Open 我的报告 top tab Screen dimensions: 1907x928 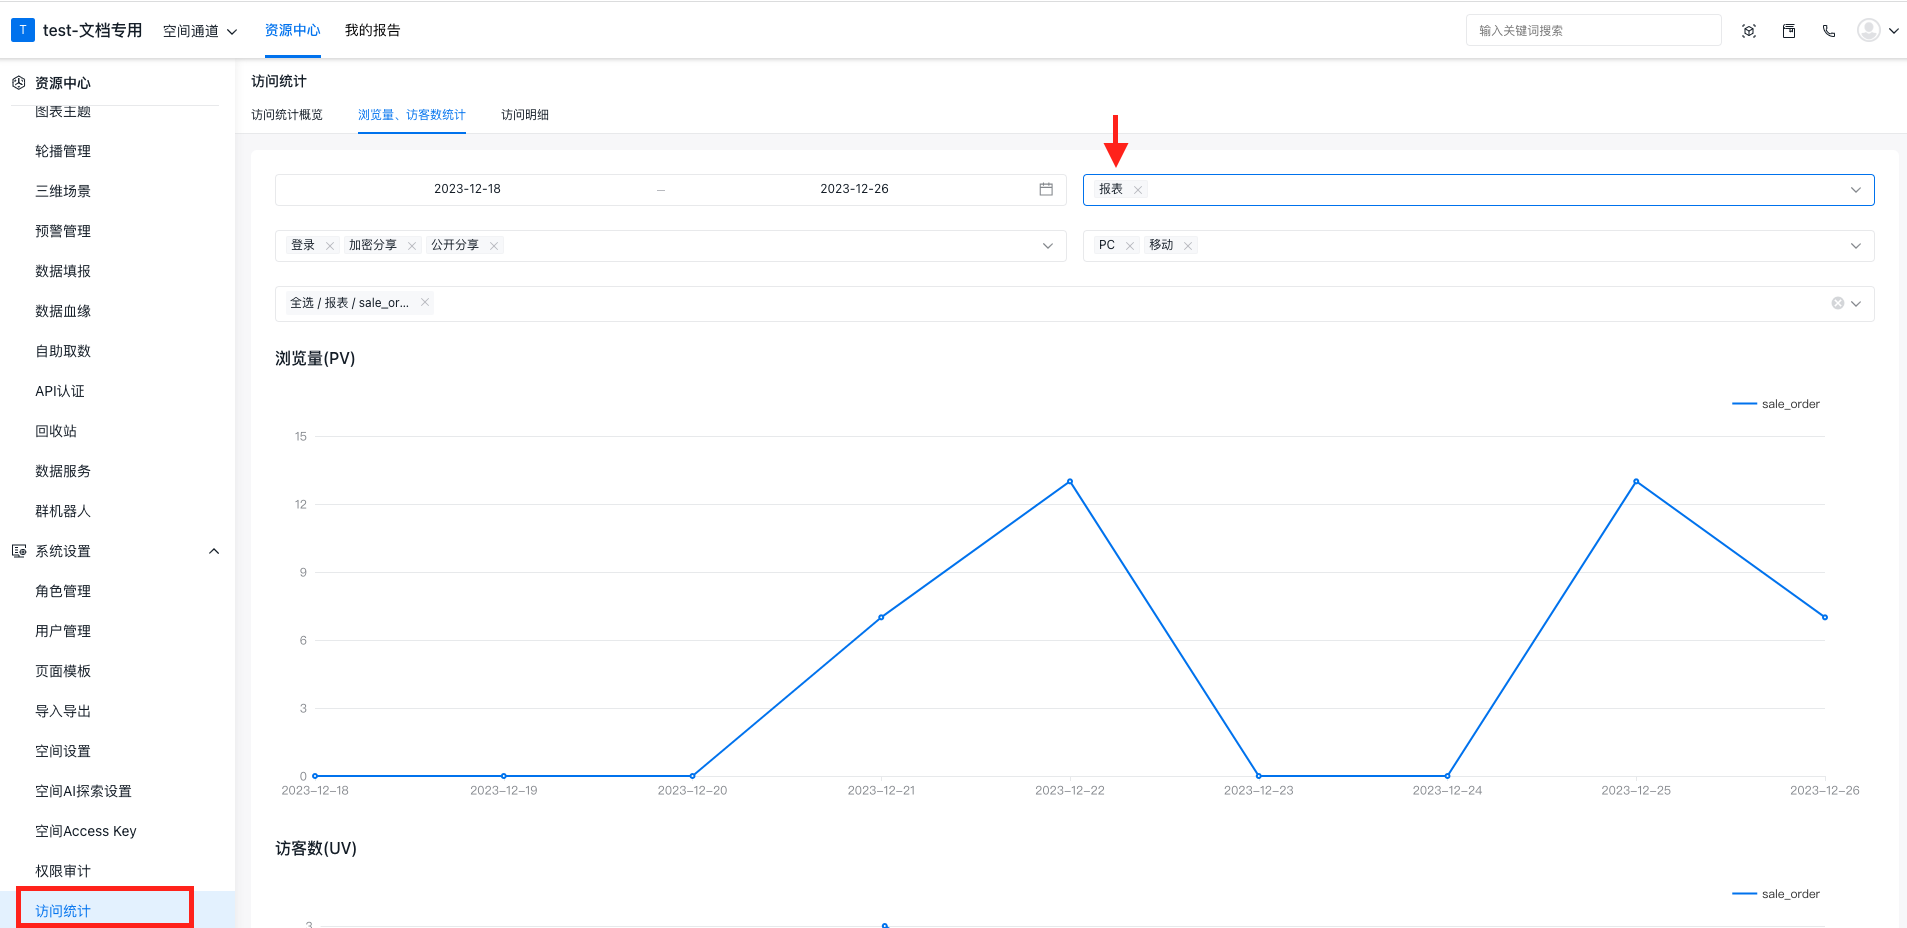point(372,30)
